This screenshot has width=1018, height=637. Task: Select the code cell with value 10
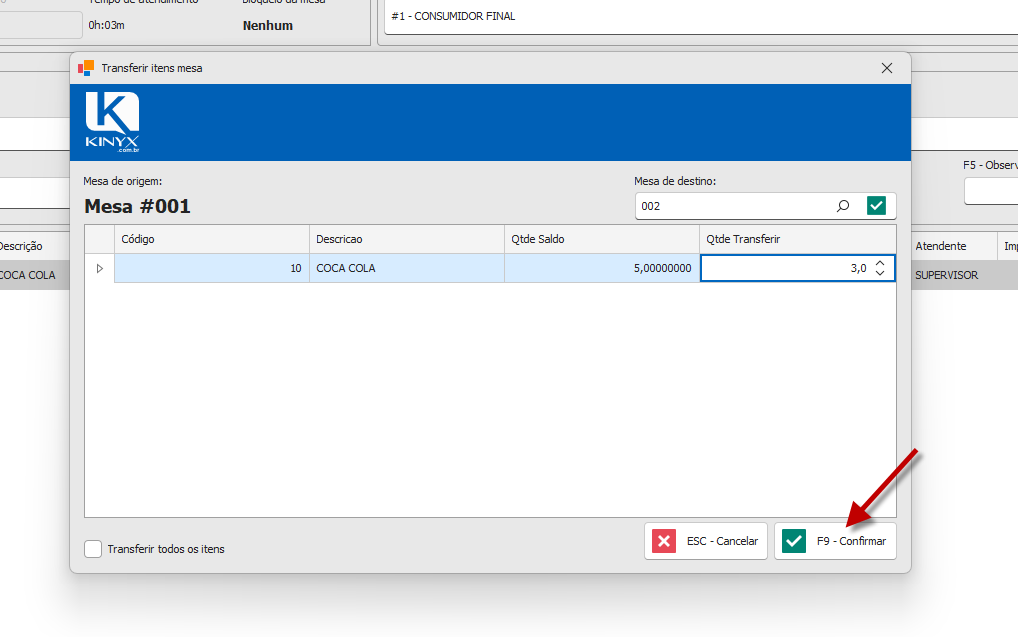click(x=212, y=268)
